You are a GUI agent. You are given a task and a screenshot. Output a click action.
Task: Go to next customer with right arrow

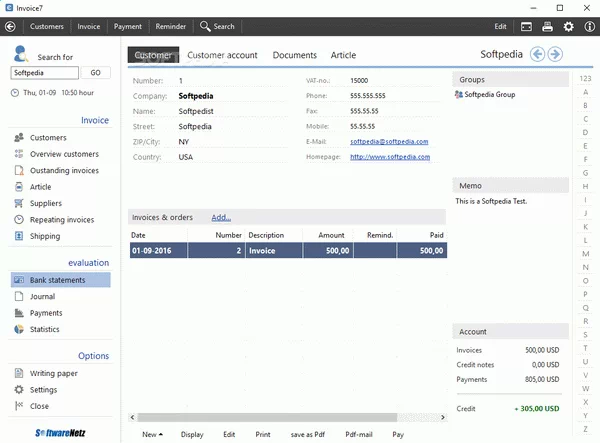pos(555,55)
